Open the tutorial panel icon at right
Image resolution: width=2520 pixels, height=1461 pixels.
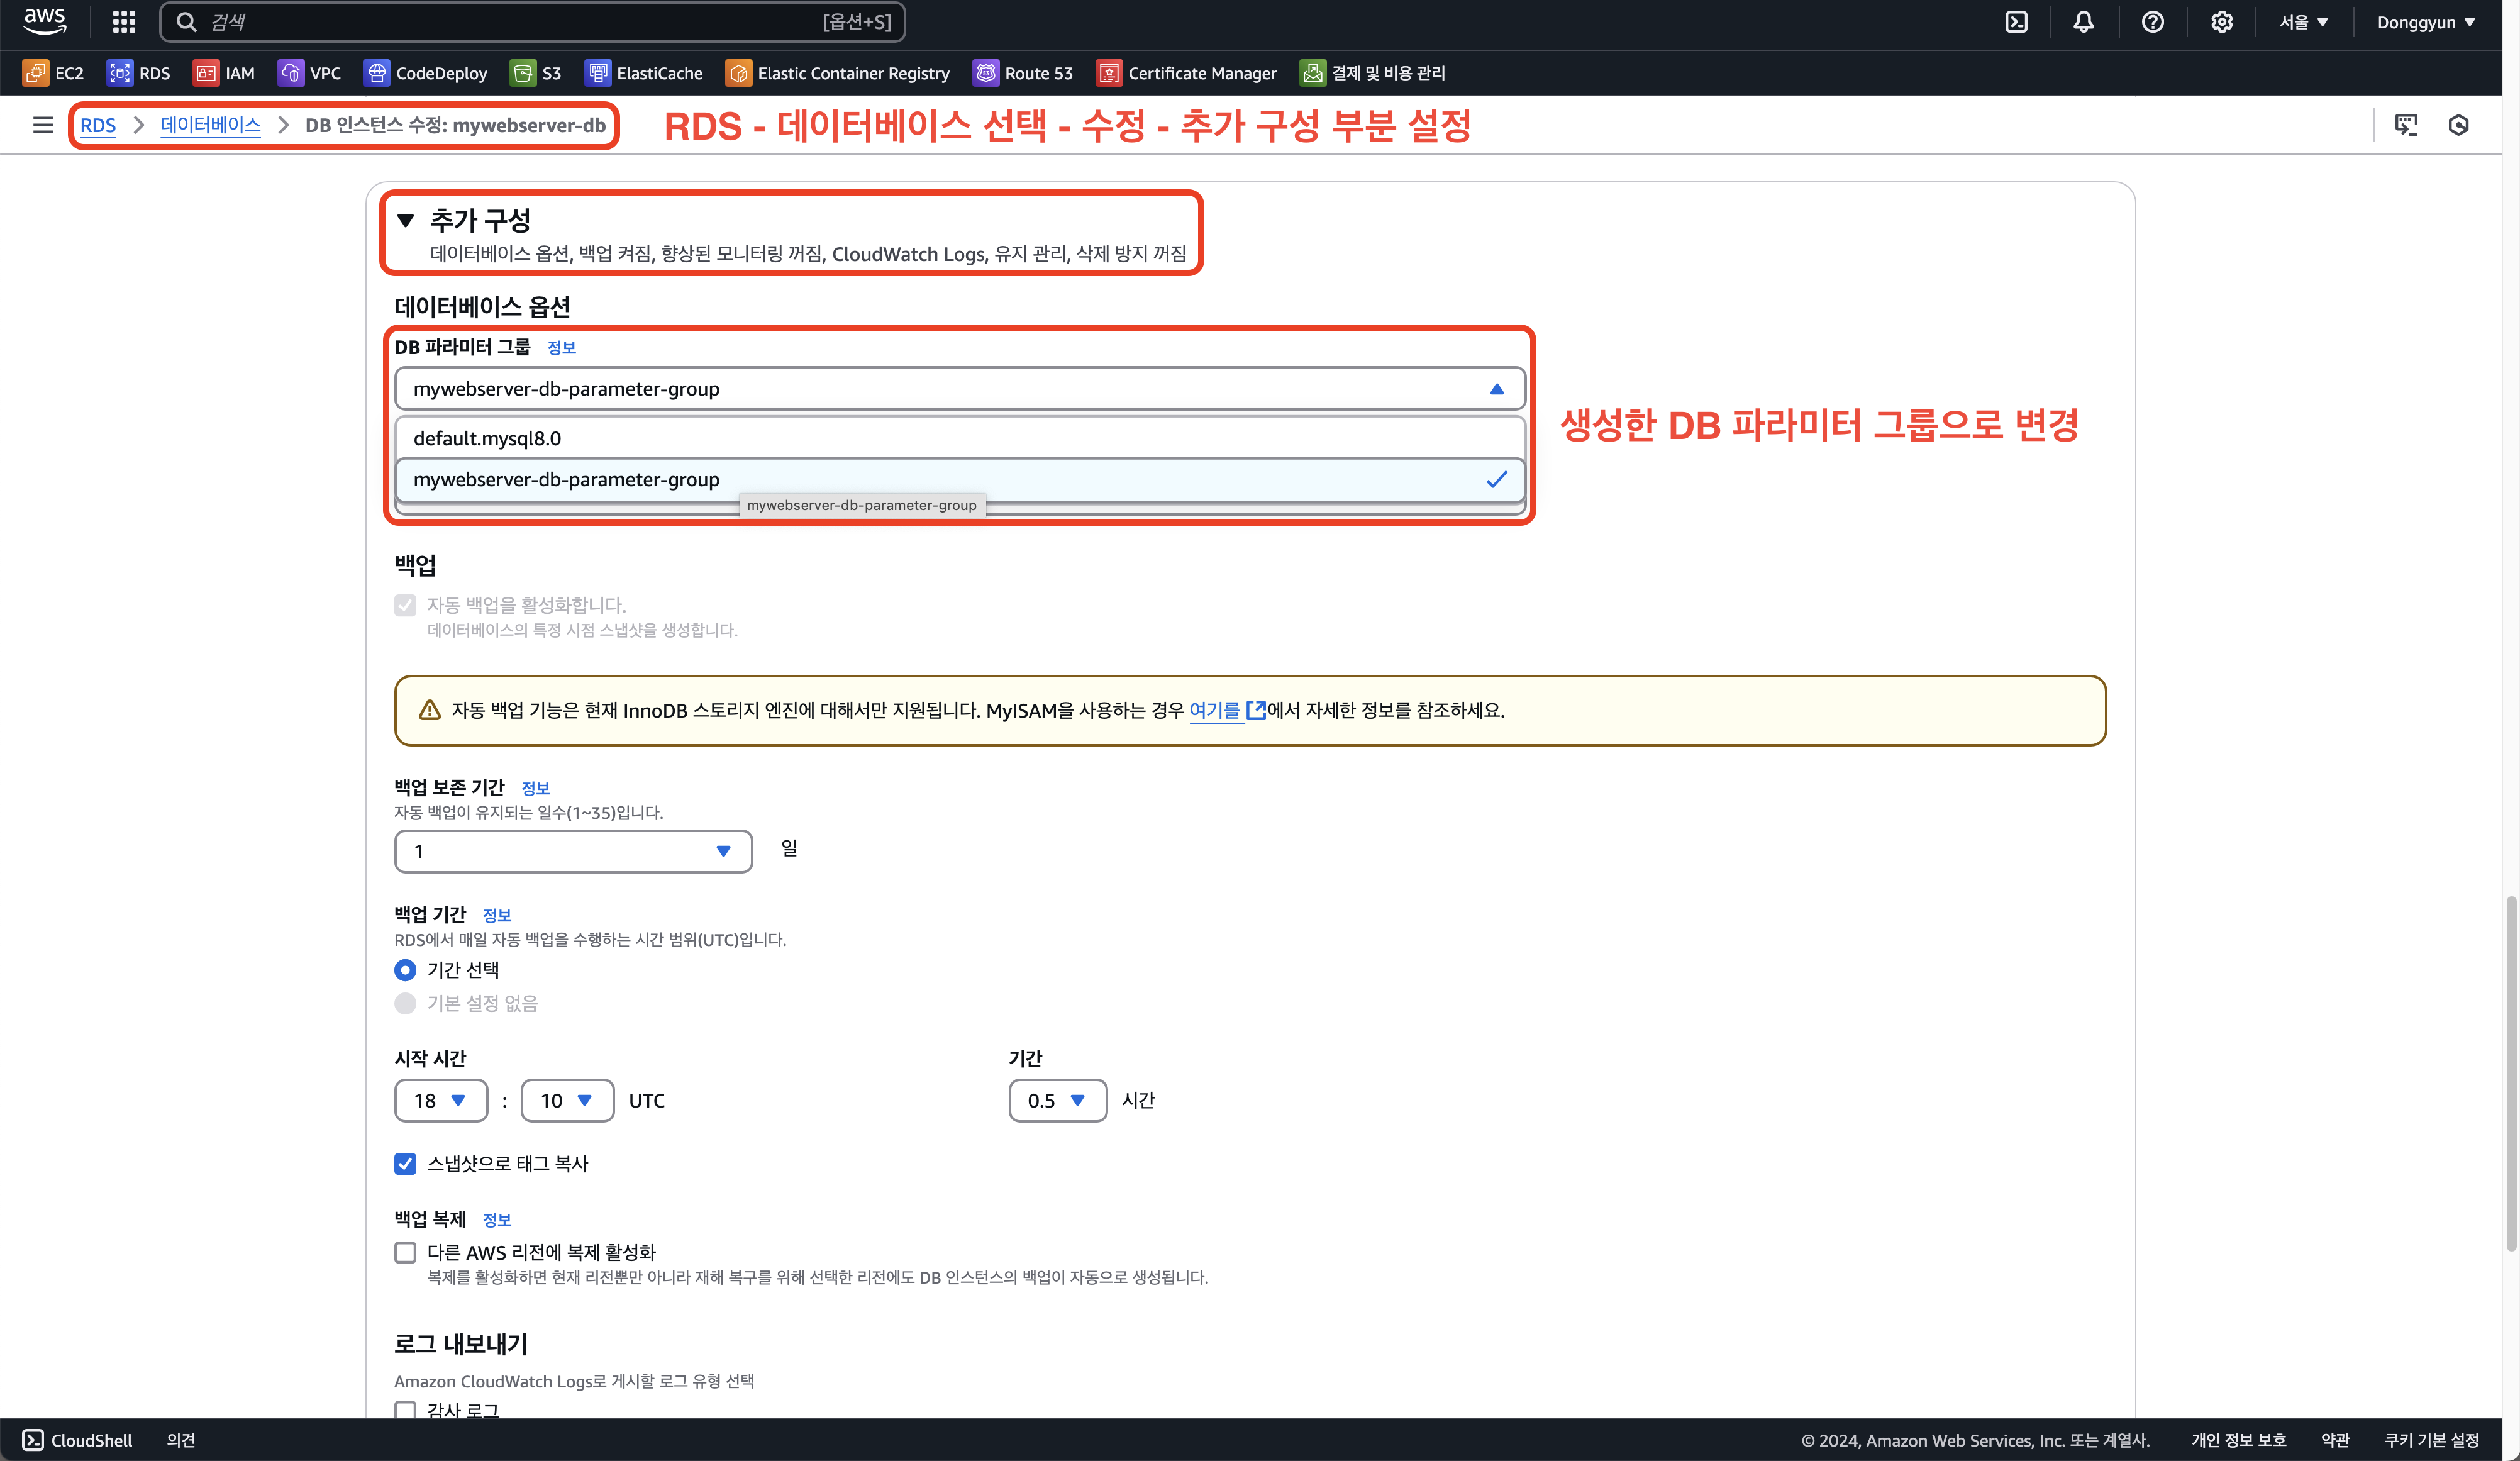[2406, 125]
